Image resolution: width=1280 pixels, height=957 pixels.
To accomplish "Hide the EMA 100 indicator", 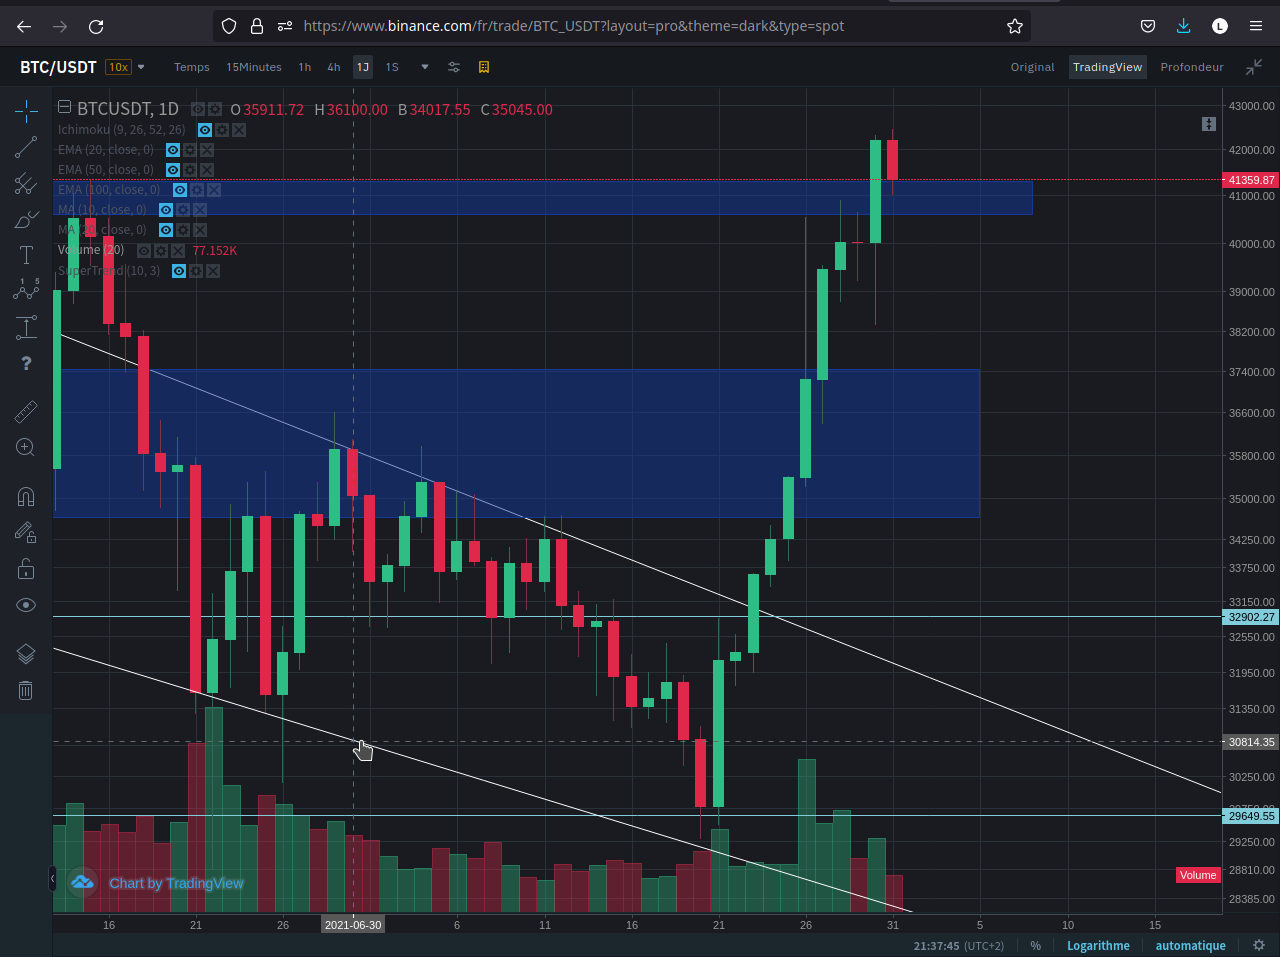I will (180, 190).
